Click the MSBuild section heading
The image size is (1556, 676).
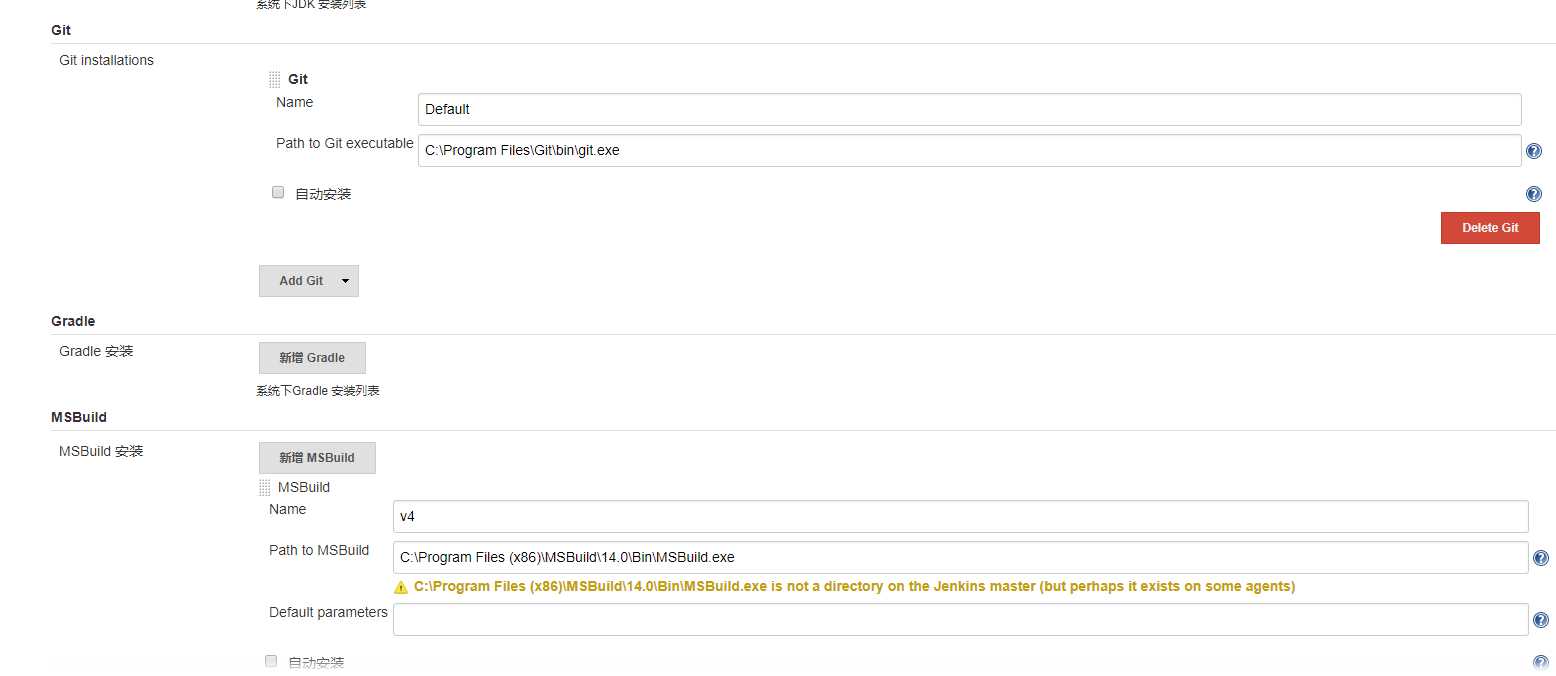point(79,417)
